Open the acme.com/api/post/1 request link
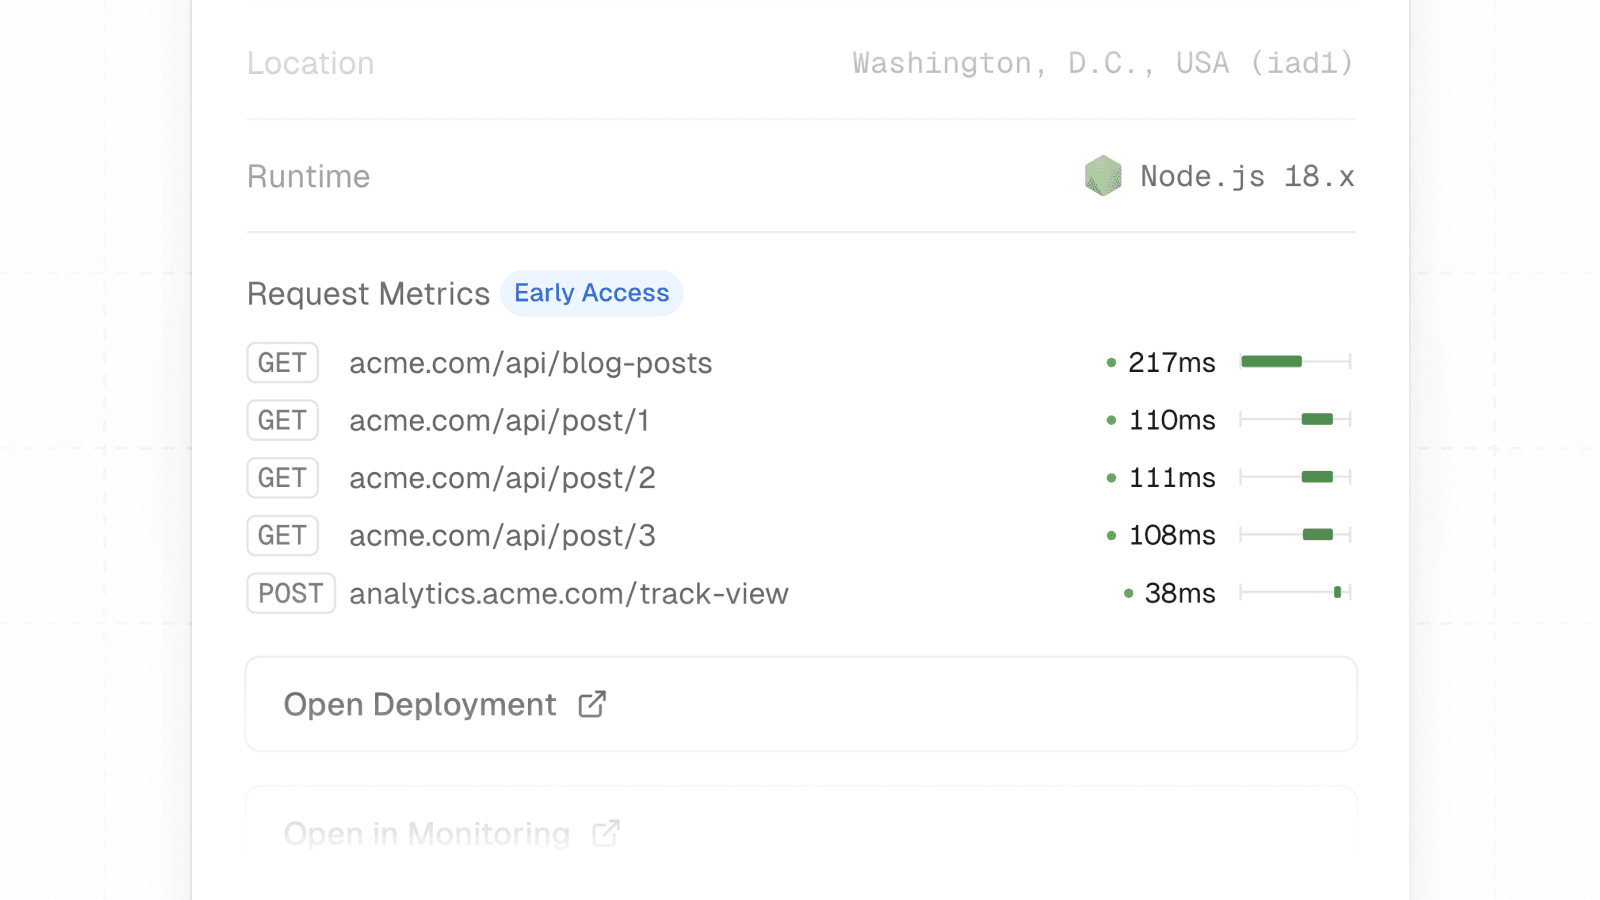The image size is (1600, 900). (x=499, y=420)
